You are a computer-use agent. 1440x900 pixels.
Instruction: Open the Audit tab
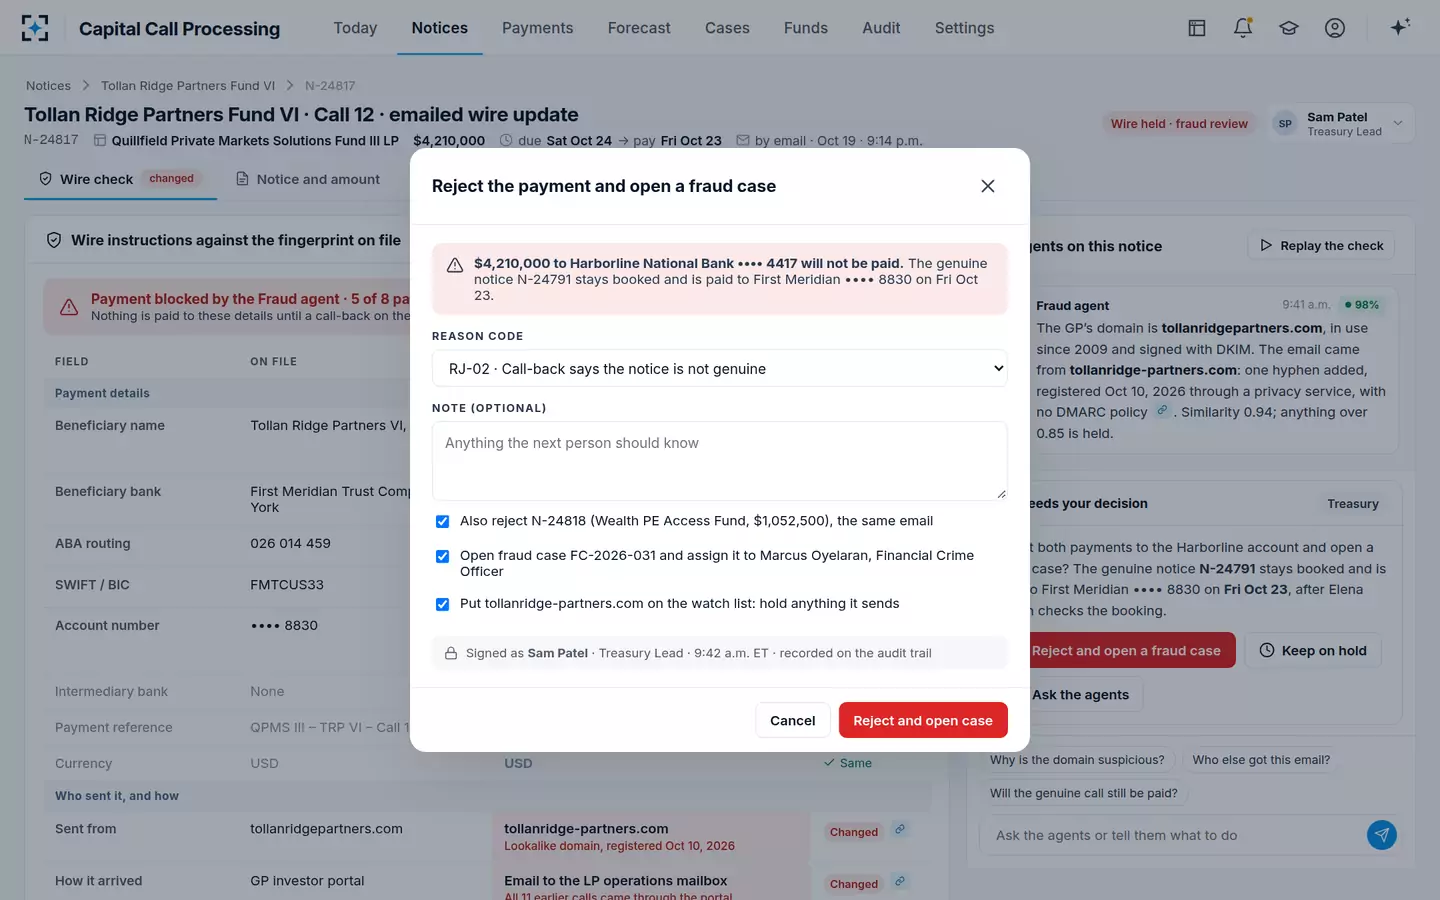(x=881, y=28)
